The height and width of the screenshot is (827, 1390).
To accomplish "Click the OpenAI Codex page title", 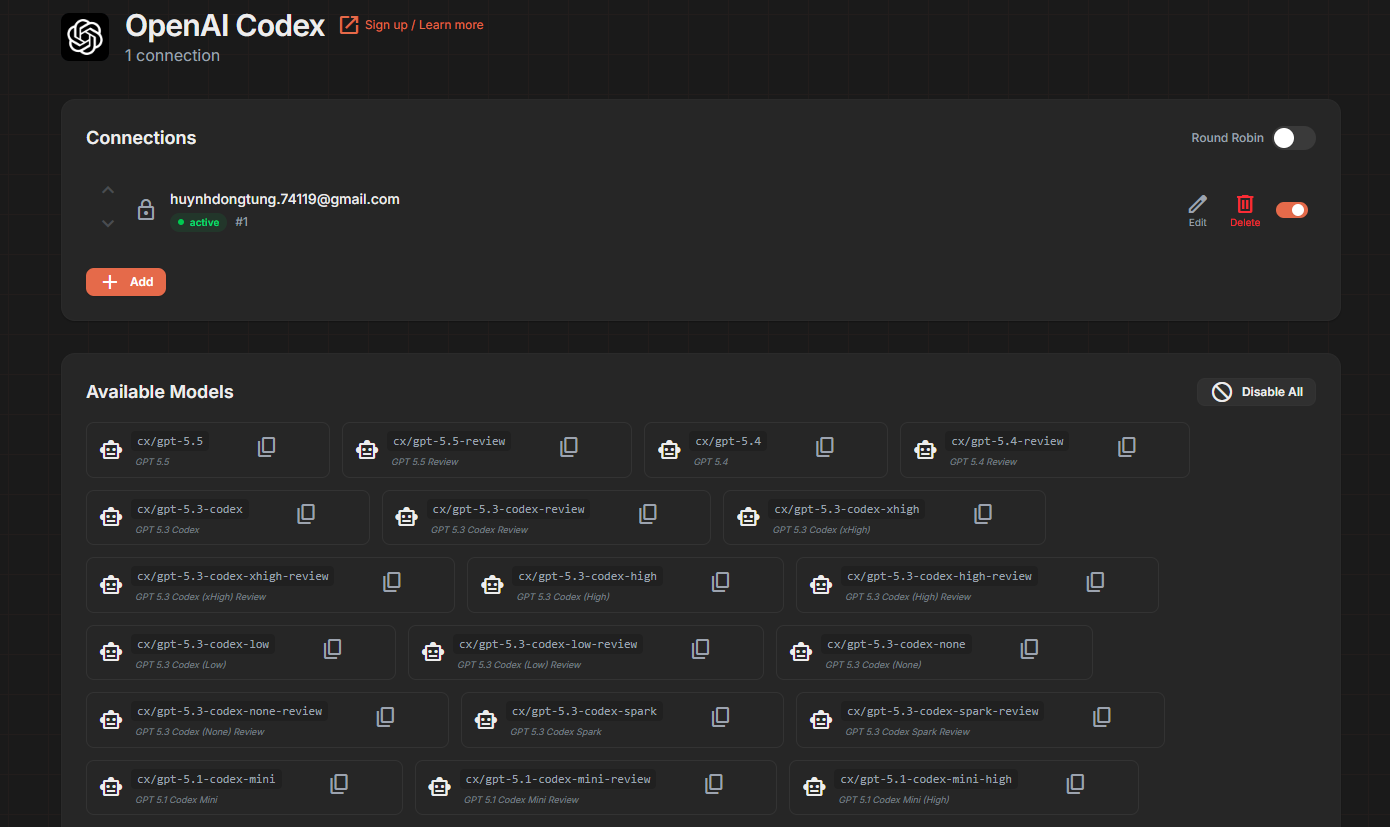I will tap(225, 25).
